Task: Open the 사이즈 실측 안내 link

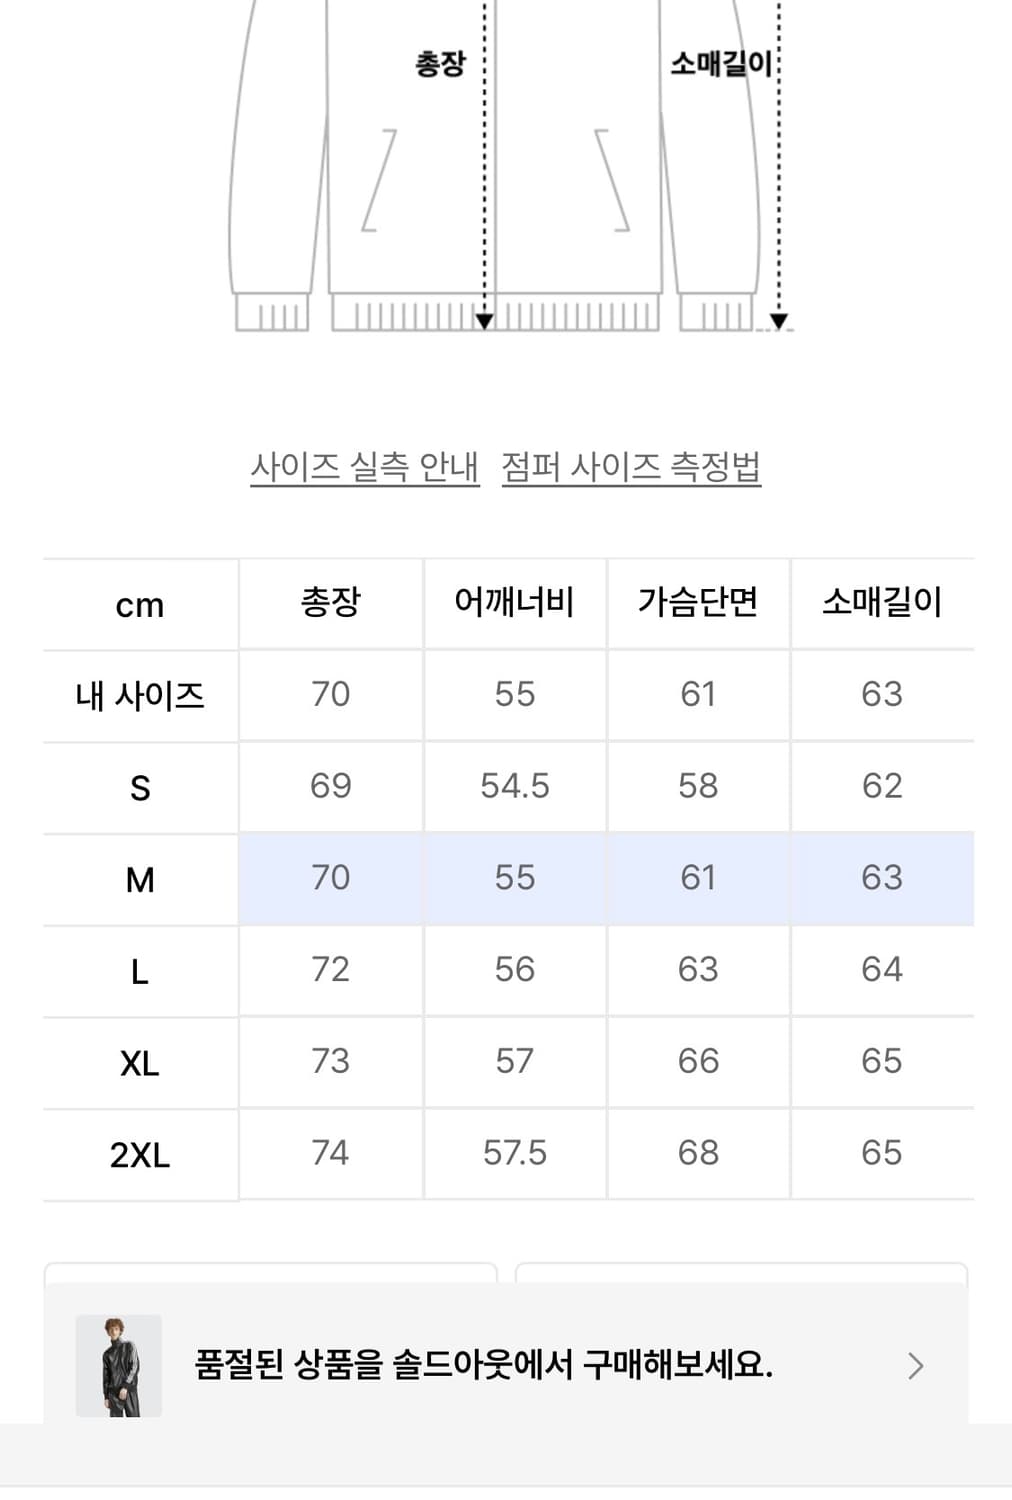Action: point(364,466)
